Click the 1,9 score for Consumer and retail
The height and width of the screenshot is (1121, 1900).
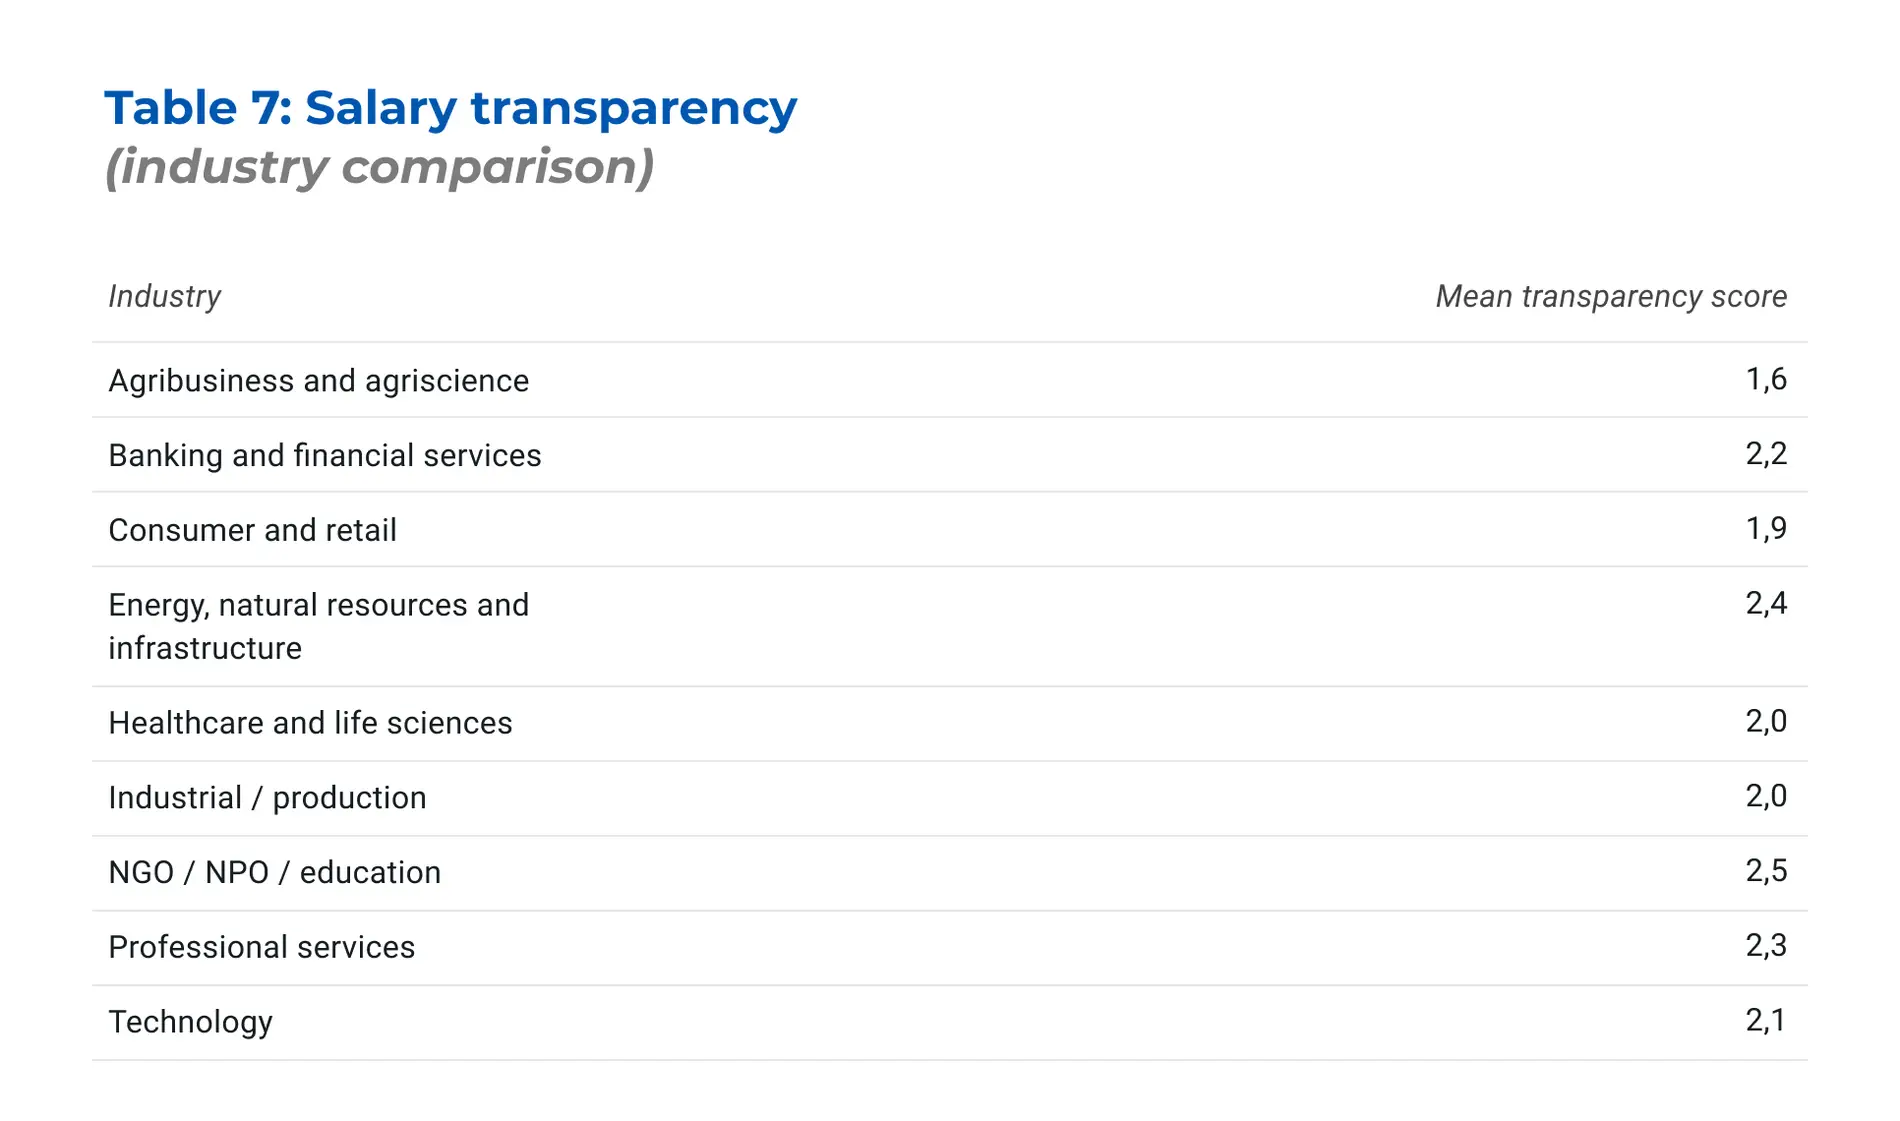click(1766, 528)
